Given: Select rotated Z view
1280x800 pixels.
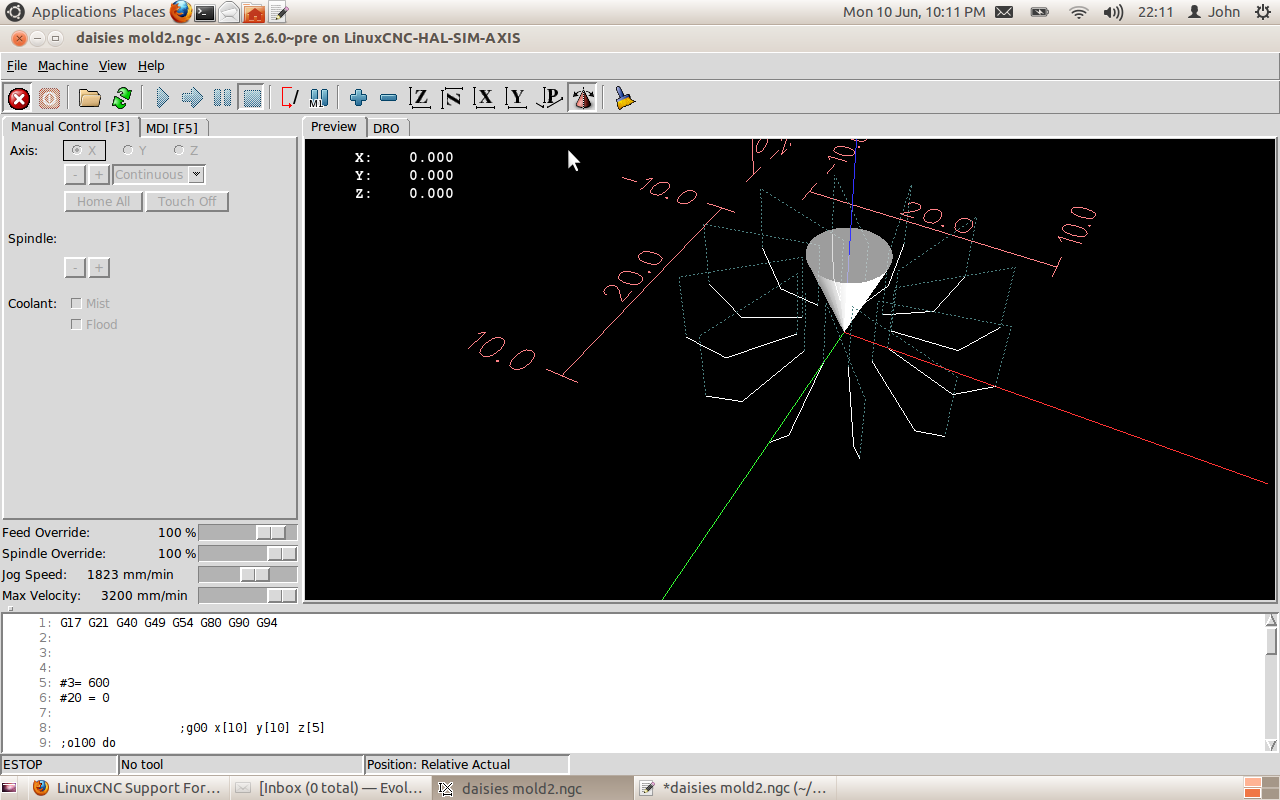Looking at the screenshot, I should click(x=452, y=98).
